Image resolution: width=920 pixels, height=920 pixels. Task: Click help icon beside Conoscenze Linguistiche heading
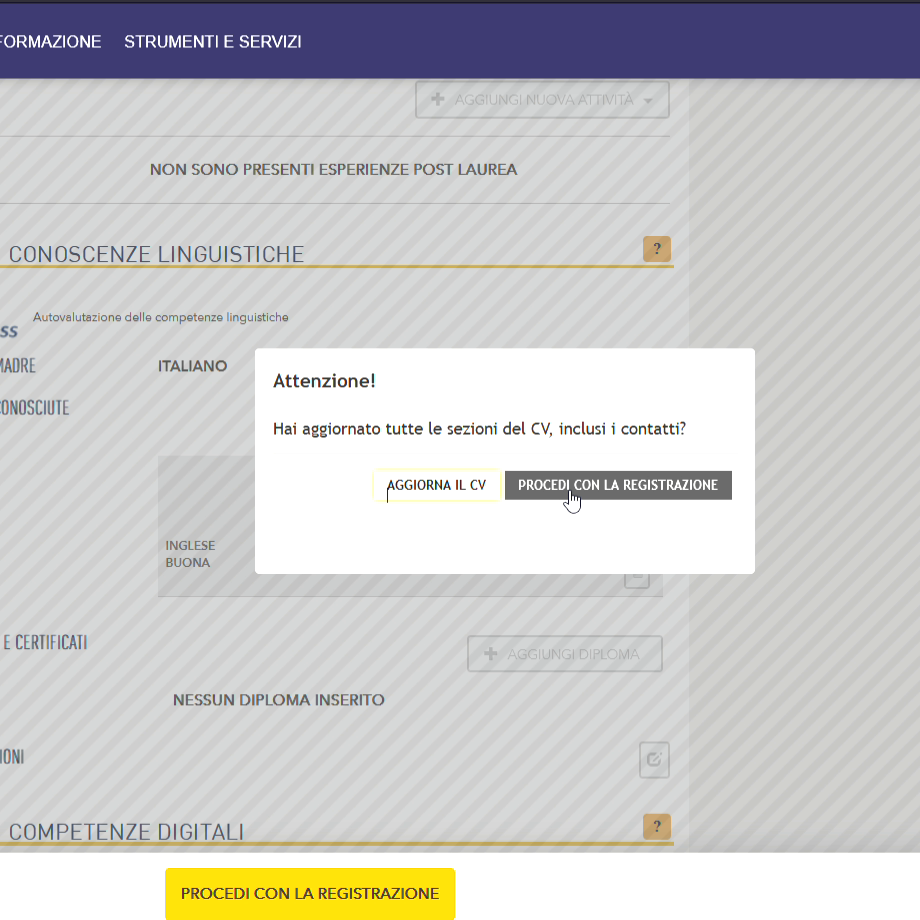tap(656, 249)
